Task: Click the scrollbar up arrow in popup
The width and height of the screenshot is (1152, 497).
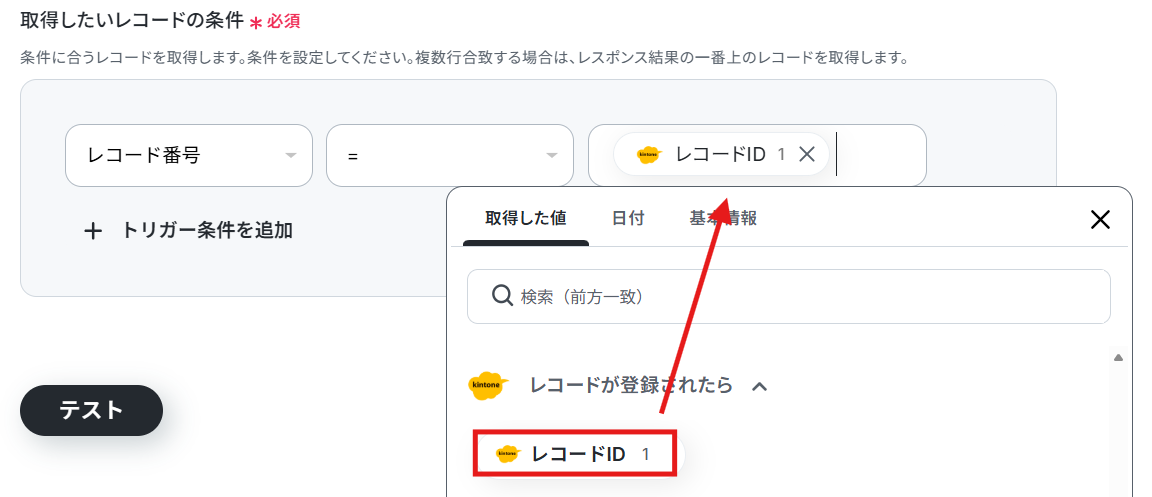Action: coord(1118,358)
